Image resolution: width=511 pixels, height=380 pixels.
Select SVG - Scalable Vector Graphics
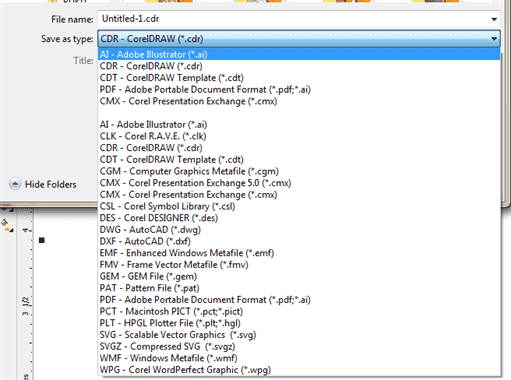click(x=299, y=334)
